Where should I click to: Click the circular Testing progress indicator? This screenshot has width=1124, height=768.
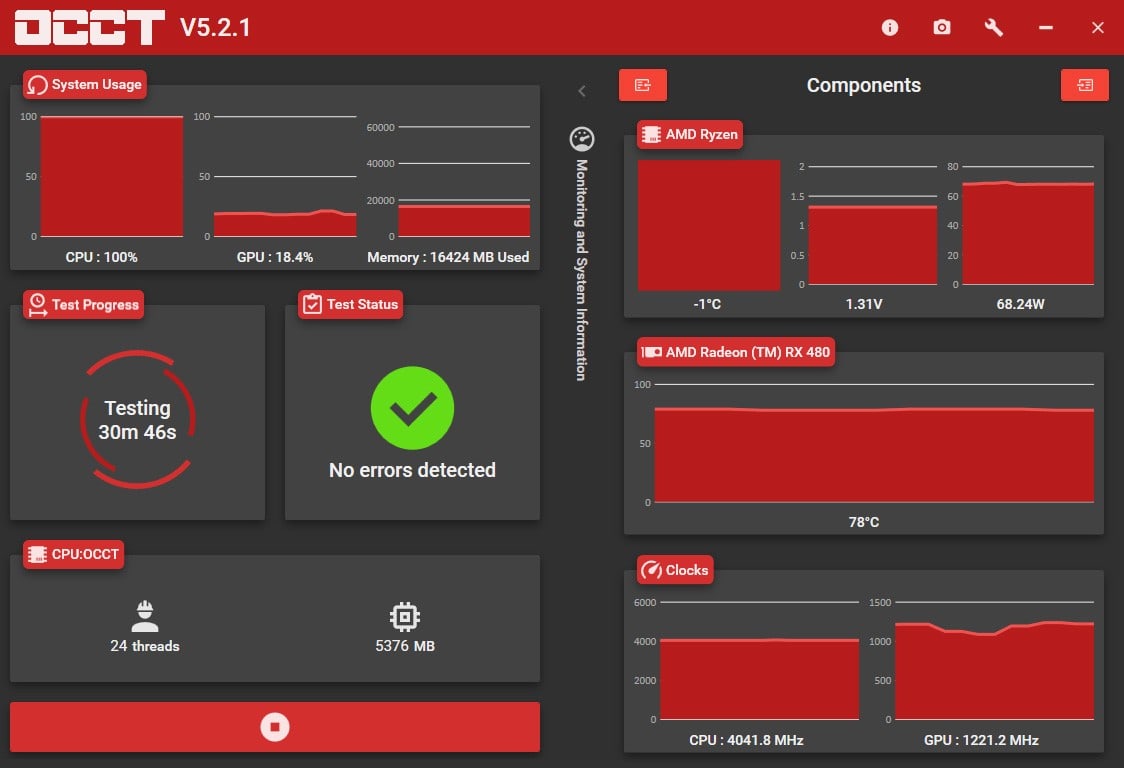(138, 420)
